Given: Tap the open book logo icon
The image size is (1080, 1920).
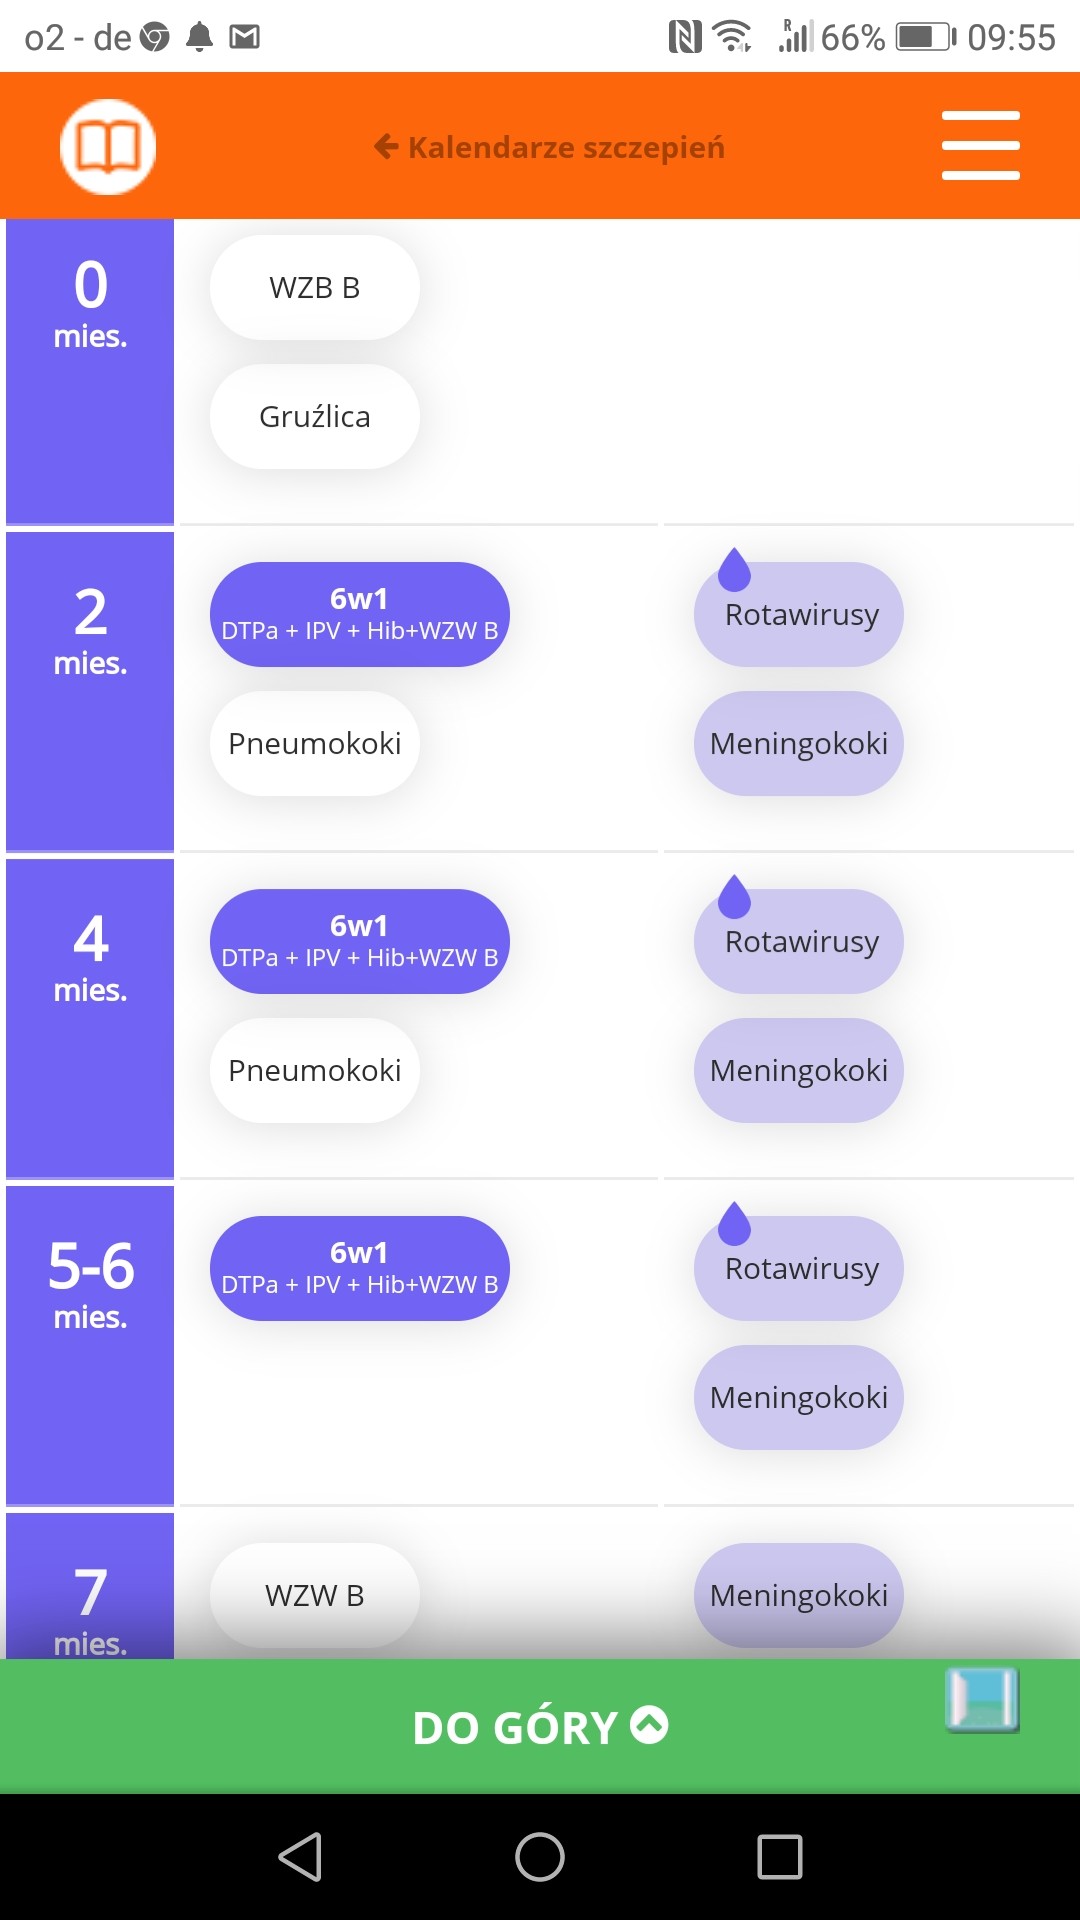Looking at the screenshot, I should tap(108, 147).
